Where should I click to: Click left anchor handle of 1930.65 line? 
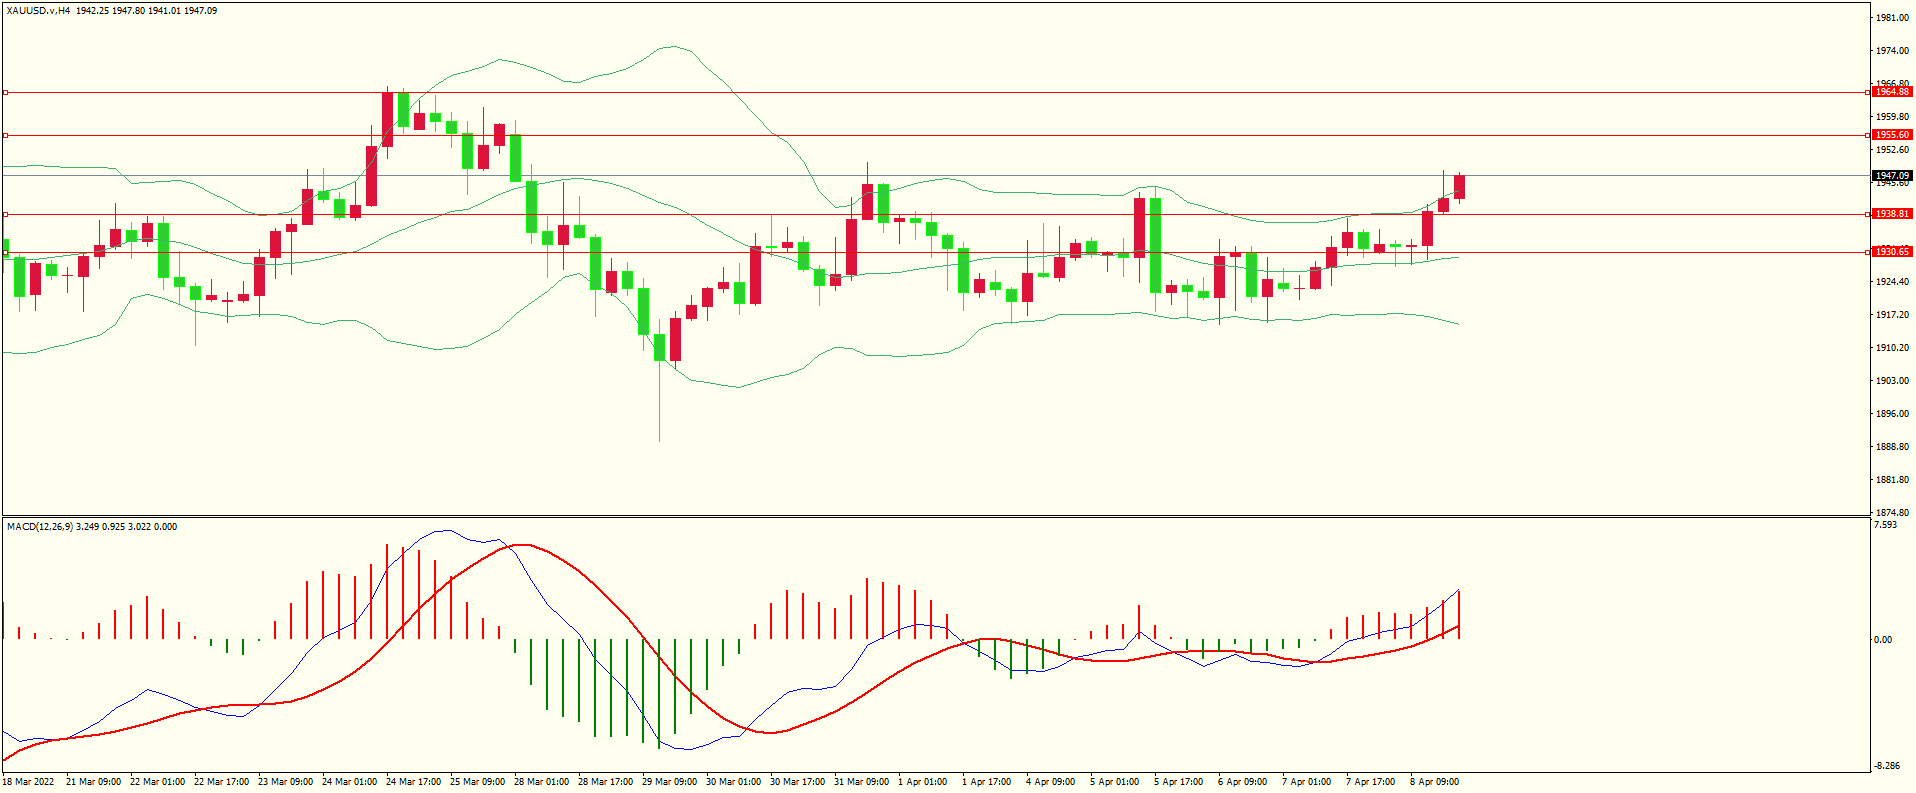[5, 252]
